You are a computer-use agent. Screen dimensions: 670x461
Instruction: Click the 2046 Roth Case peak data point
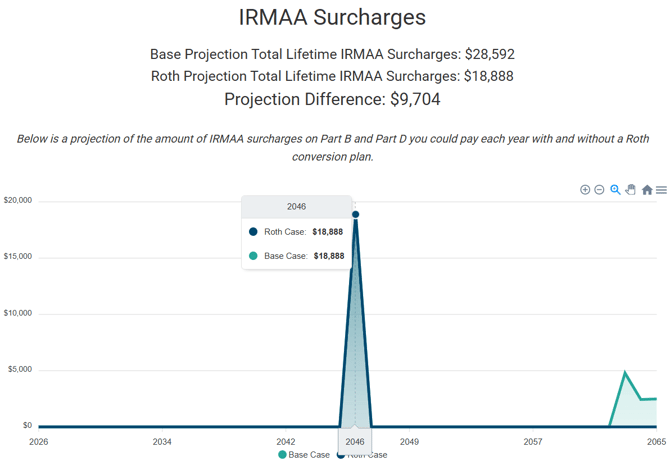356,214
